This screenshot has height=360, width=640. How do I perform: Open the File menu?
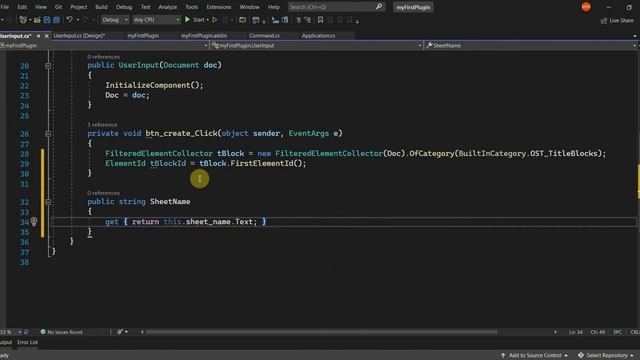point(4,7)
